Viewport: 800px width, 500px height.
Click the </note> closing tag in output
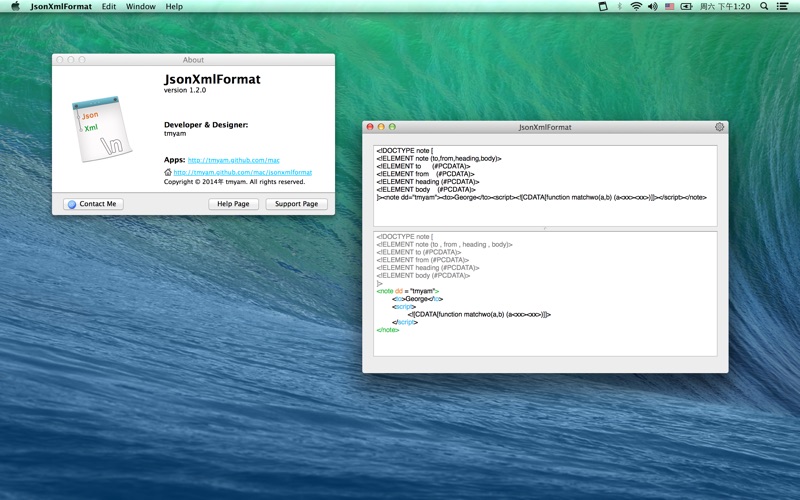coord(388,330)
